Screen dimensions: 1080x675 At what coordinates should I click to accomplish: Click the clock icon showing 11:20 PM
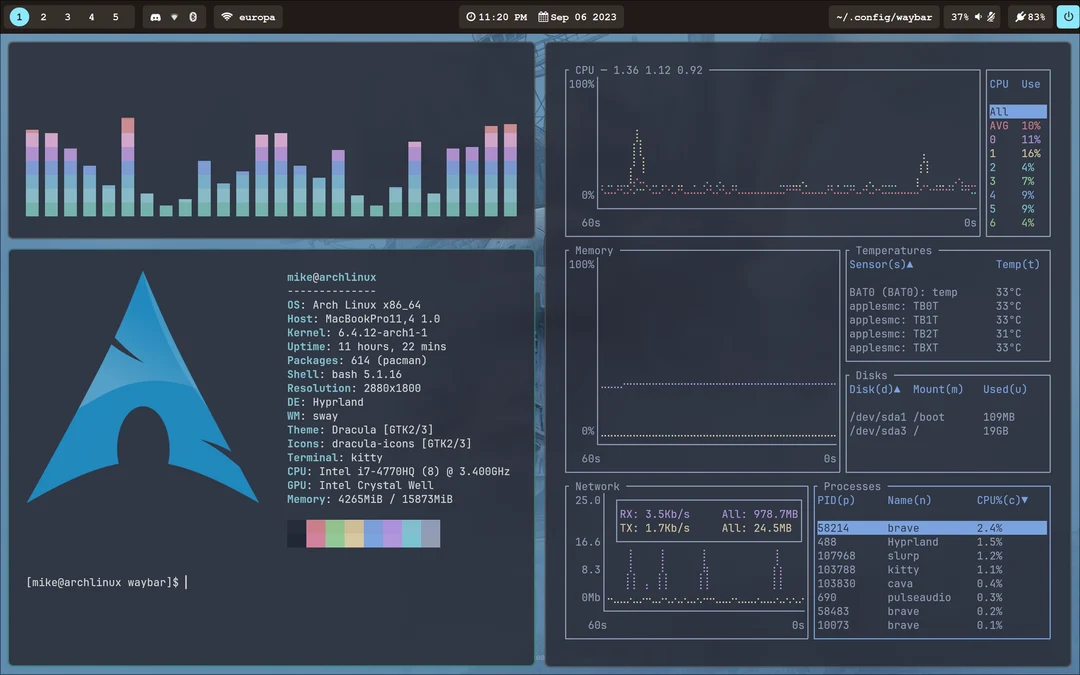coord(470,16)
